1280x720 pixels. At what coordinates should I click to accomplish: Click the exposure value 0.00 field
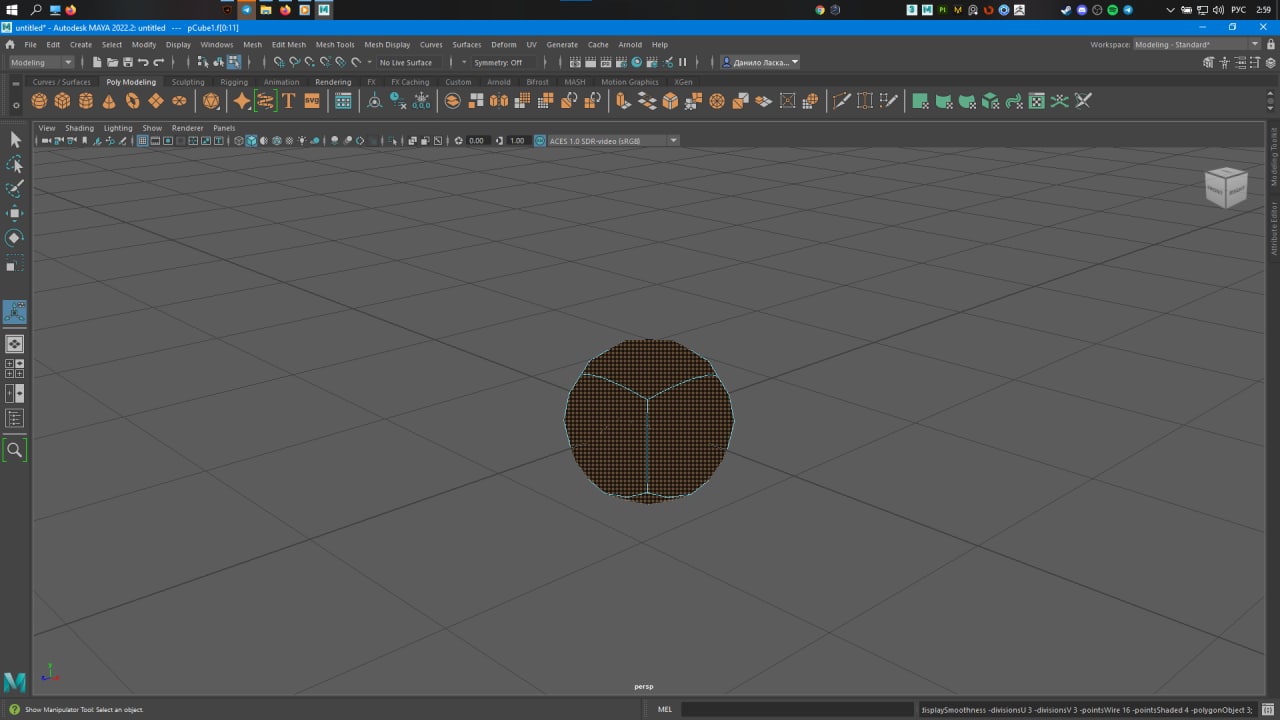(x=477, y=141)
